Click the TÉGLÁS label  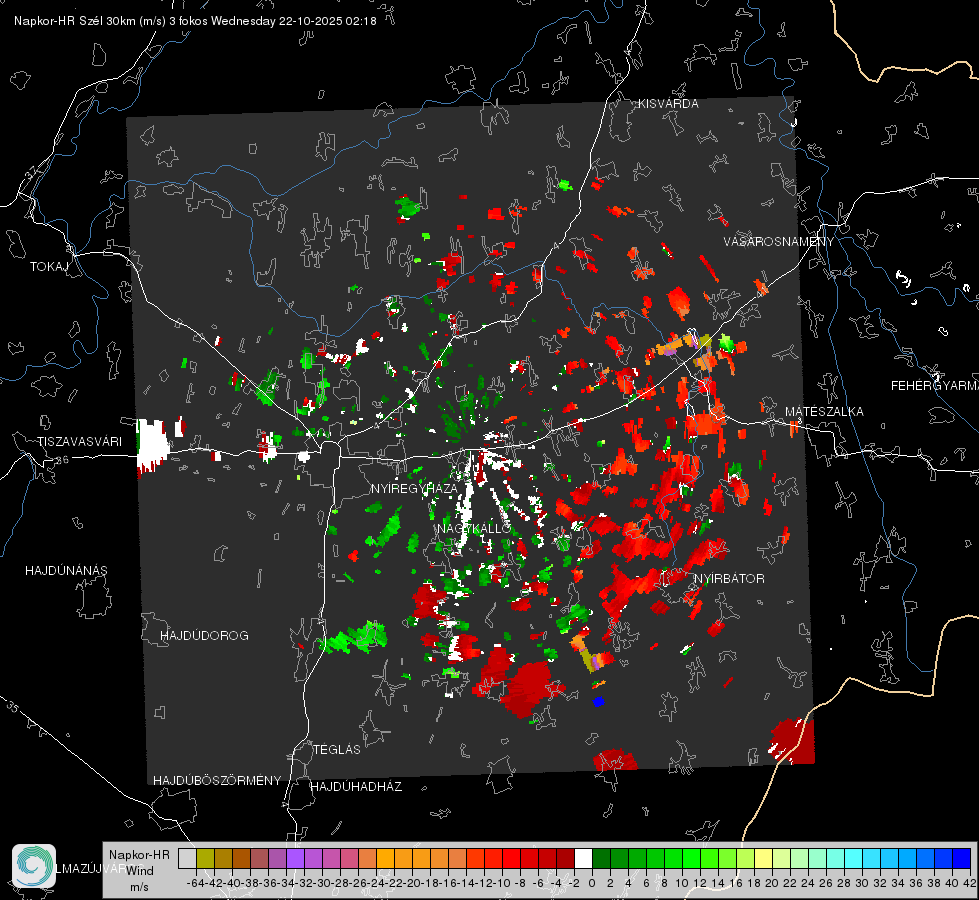coord(337,749)
